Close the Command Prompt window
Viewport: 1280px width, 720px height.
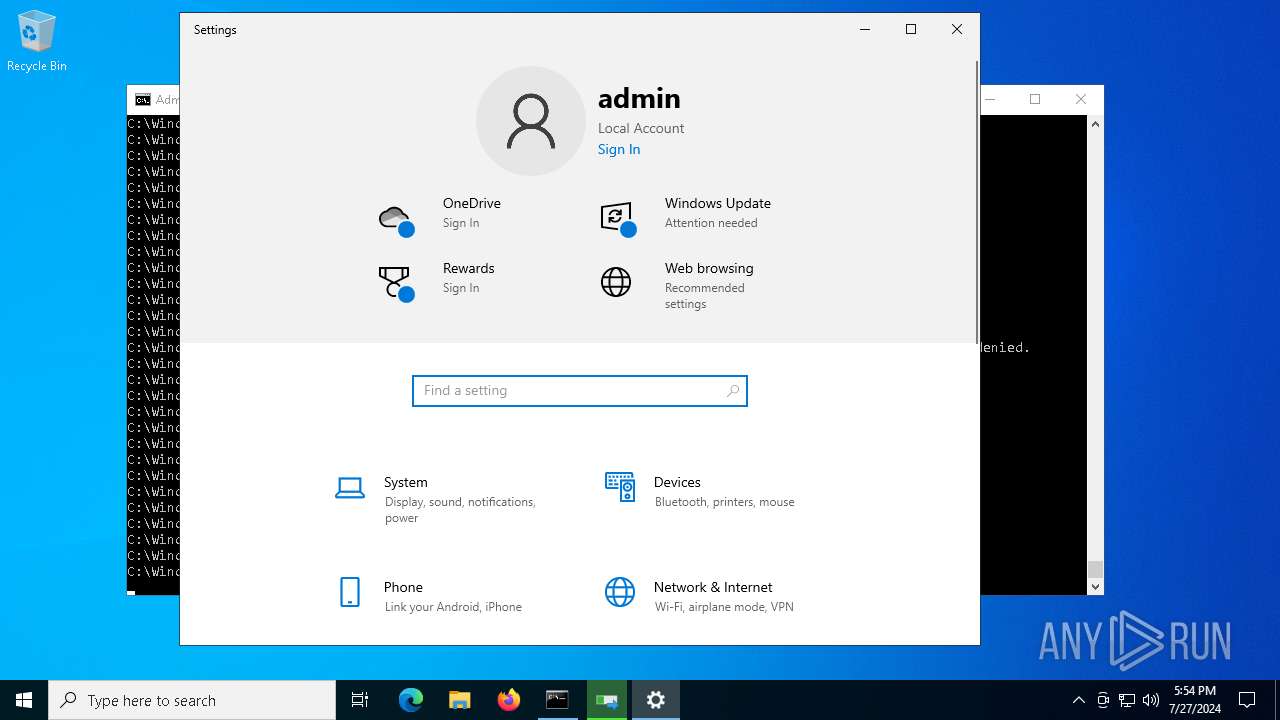point(1081,99)
